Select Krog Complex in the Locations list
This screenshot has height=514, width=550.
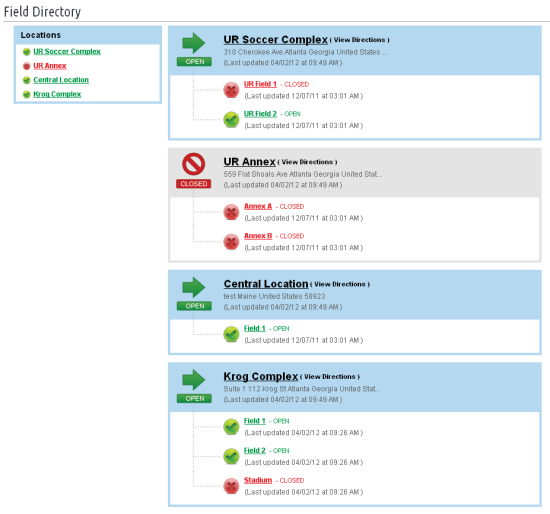[57, 94]
